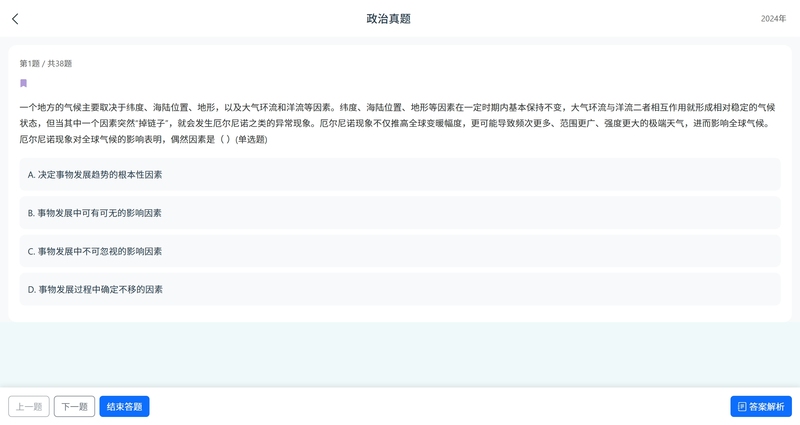Screen dimensions: 800x425
Task: Choose option C 事物发展中不可忽视的影响因素
Action: (400, 251)
